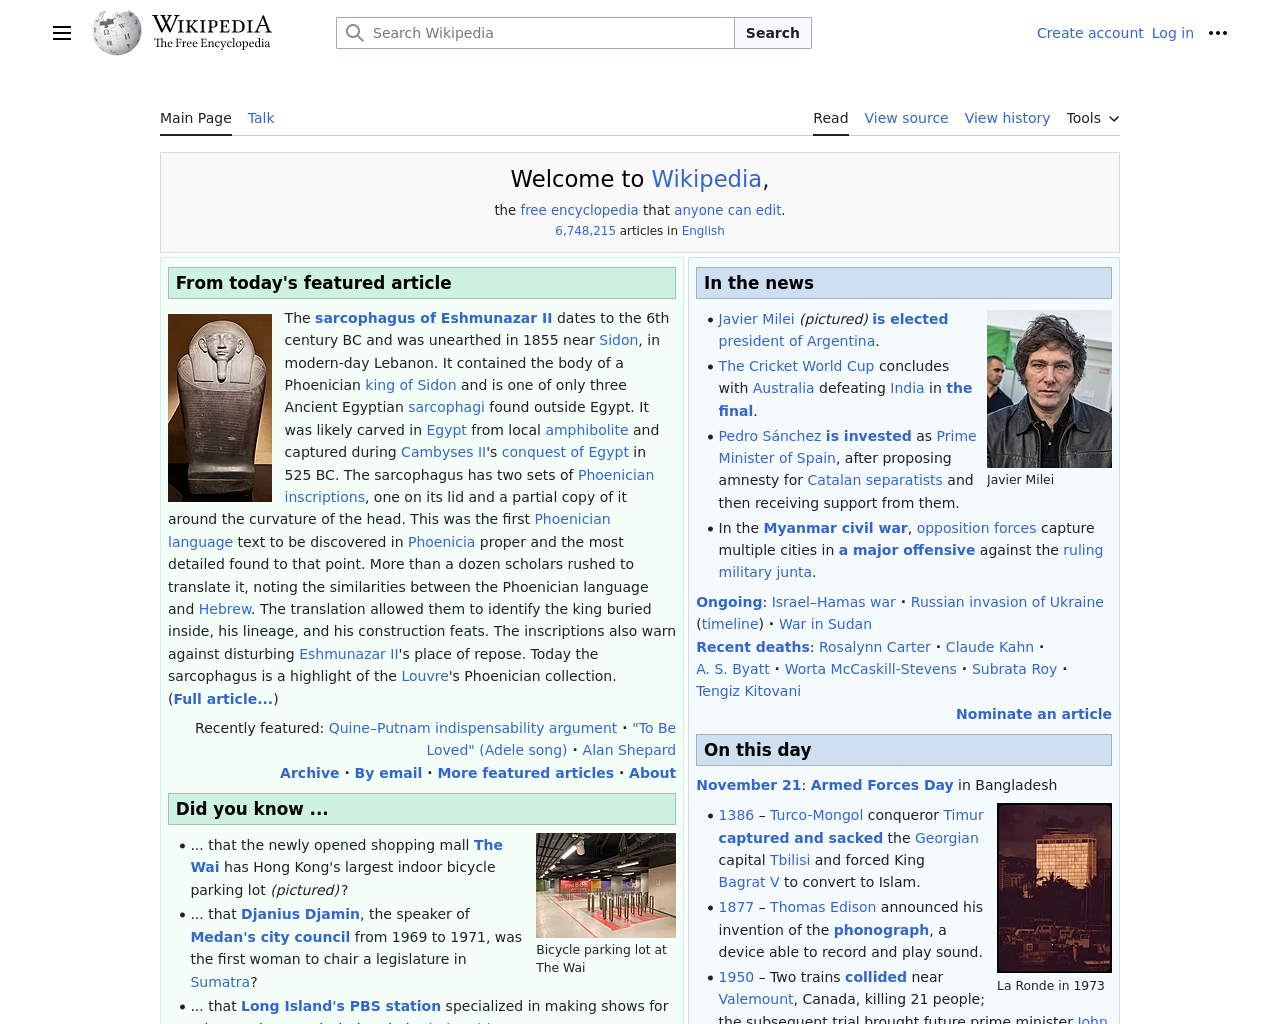1280x1024 pixels.
Task: Open the 6,748,215 article count link
Action: point(586,231)
